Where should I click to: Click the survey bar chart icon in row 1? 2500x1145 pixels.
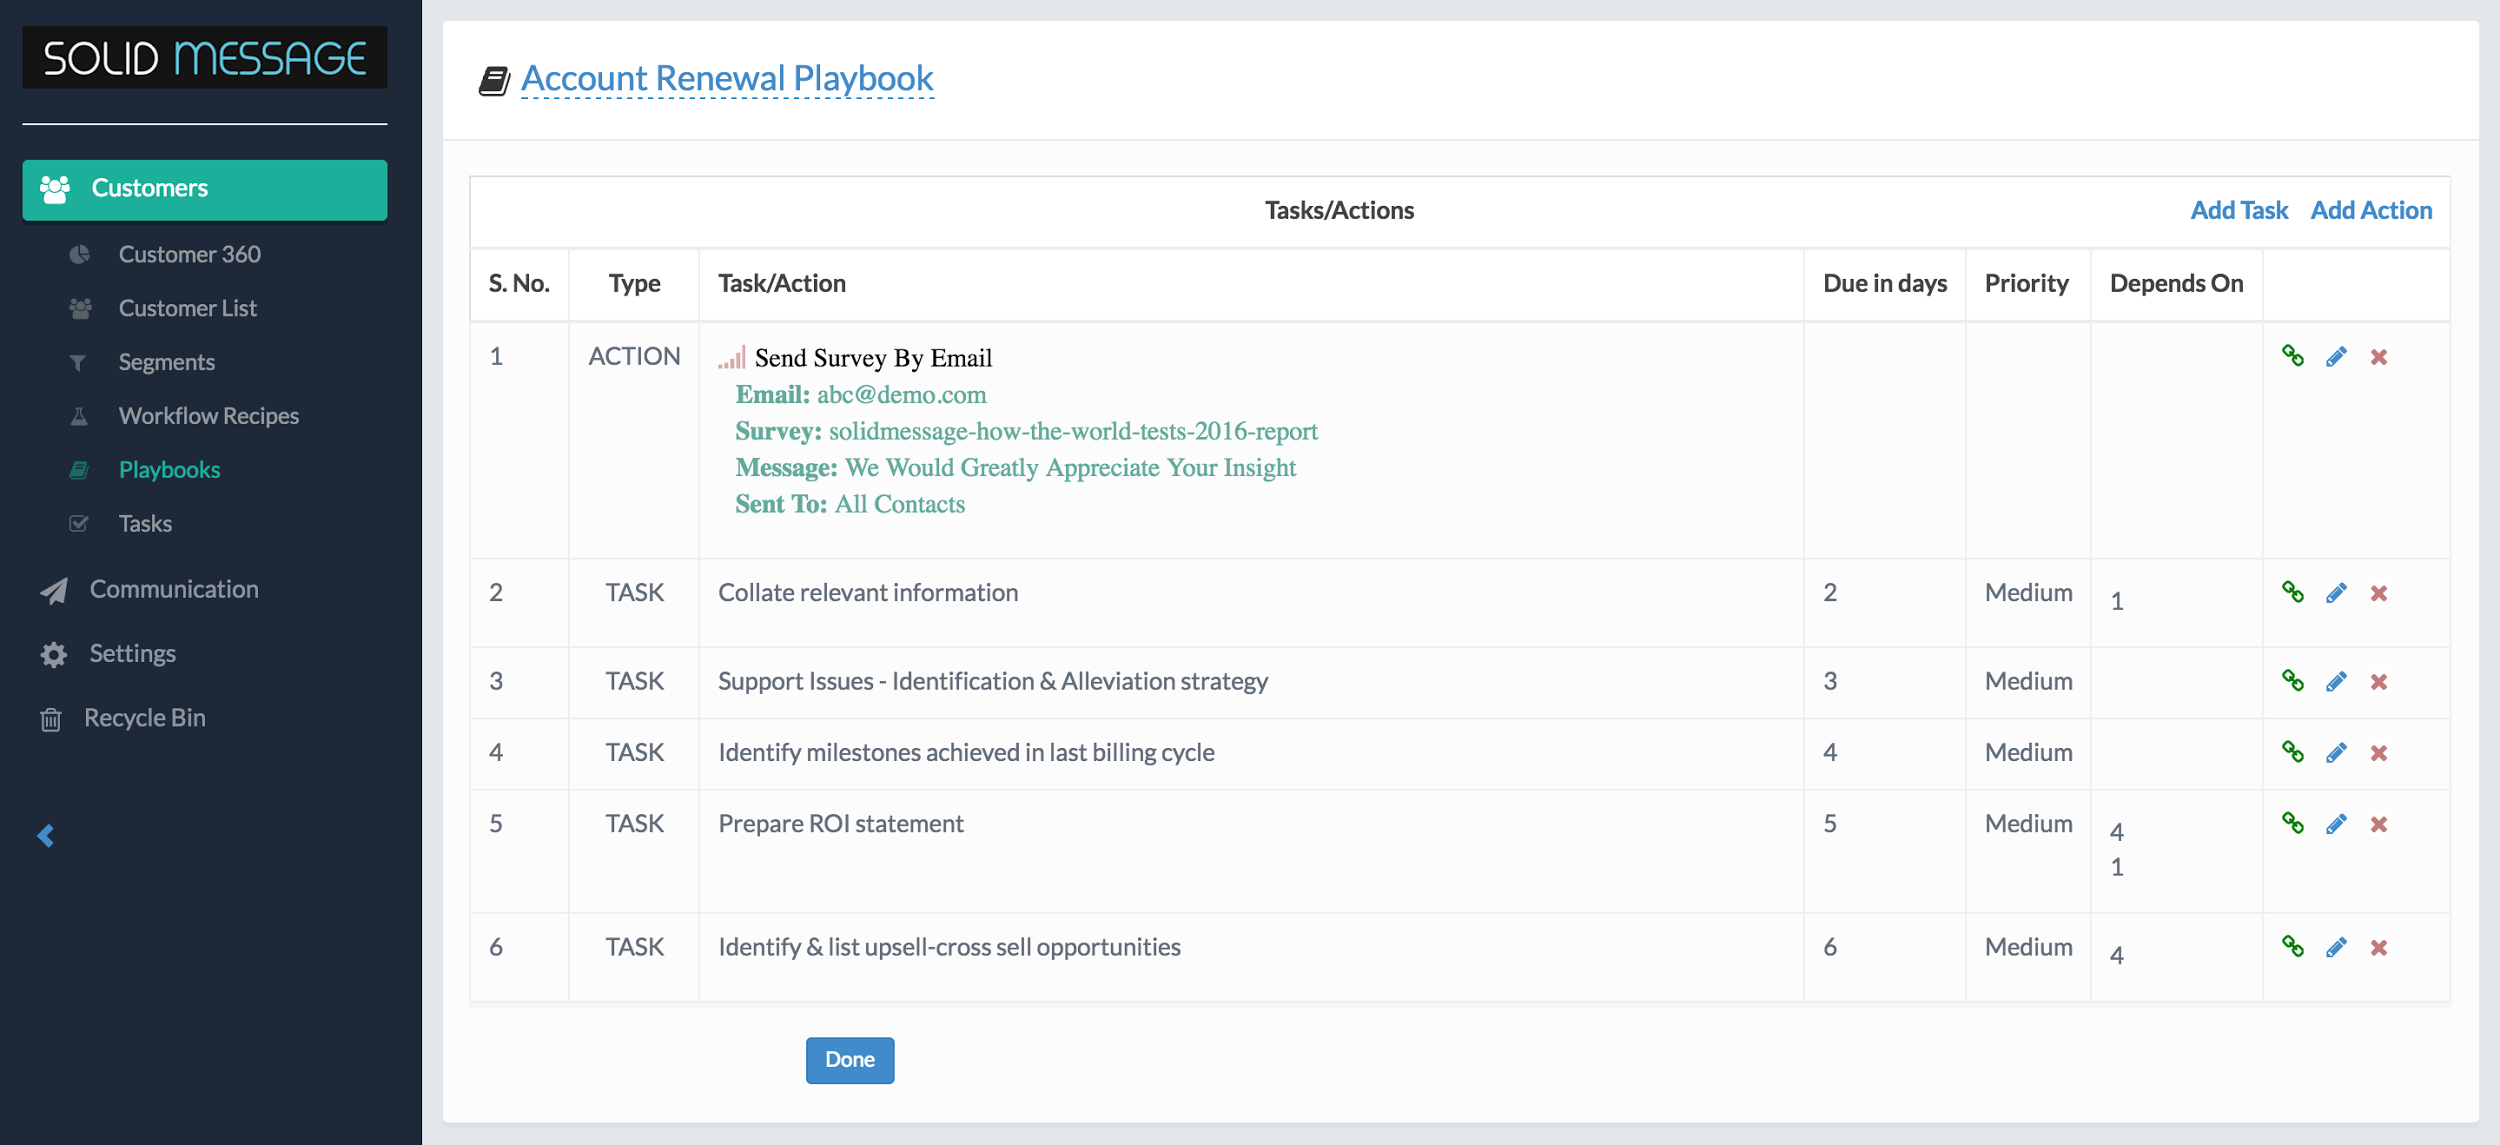point(731,357)
